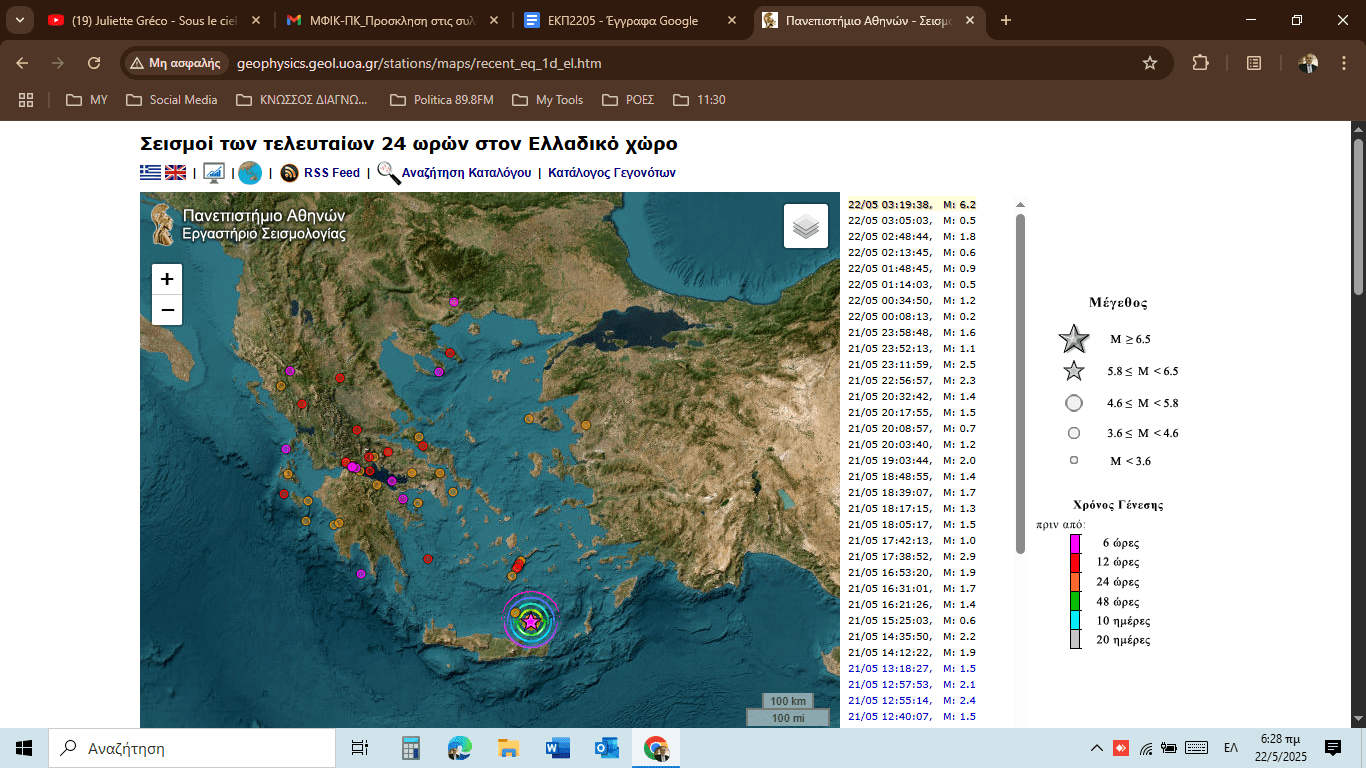Open Microsoft Edge from the taskbar

(x=459, y=748)
